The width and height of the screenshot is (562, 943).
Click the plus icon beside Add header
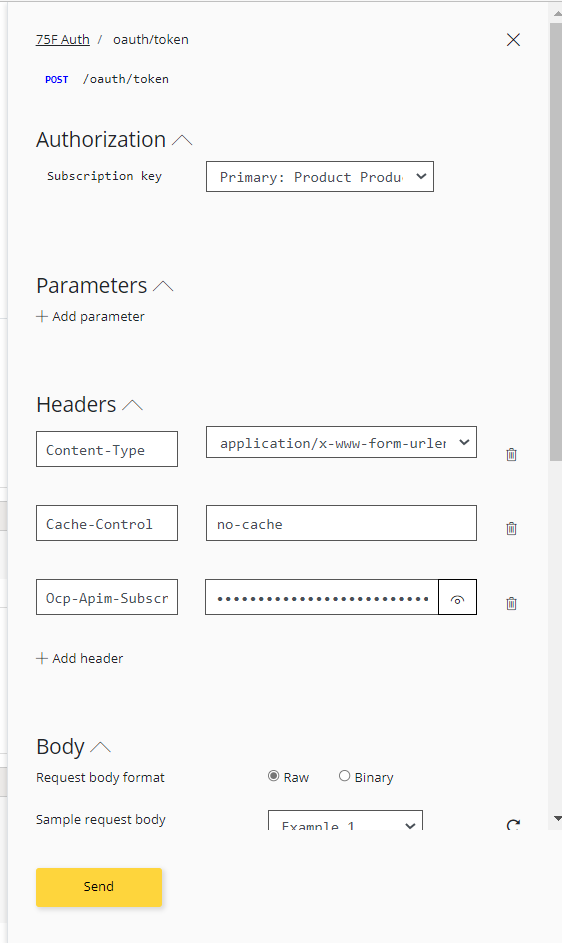(x=42, y=659)
